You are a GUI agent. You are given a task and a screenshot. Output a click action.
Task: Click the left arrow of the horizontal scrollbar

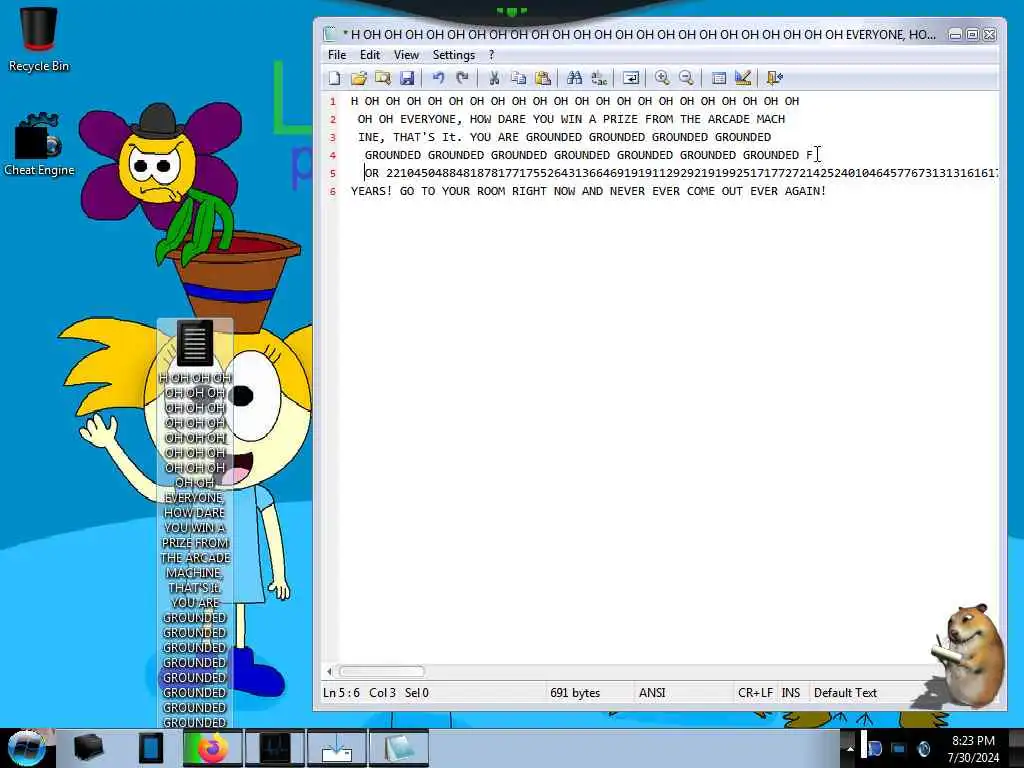tap(330, 671)
